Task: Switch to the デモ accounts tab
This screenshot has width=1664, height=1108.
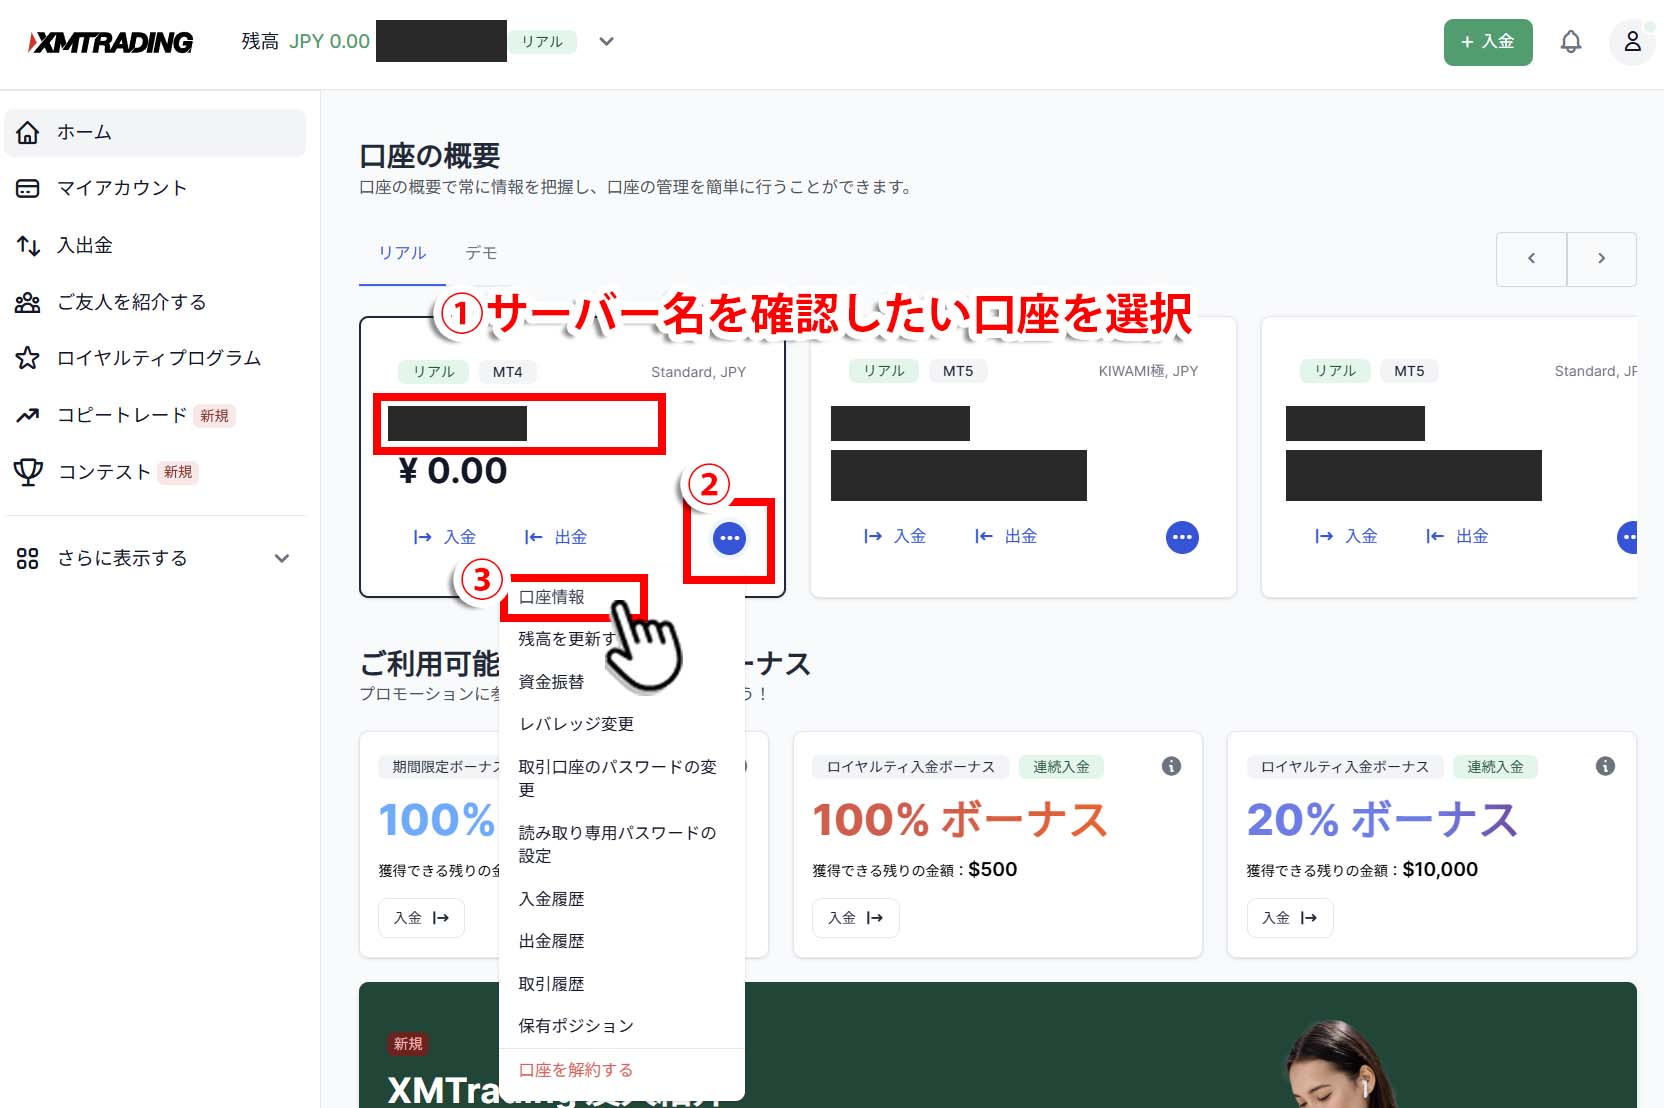Action: click(481, 254)
